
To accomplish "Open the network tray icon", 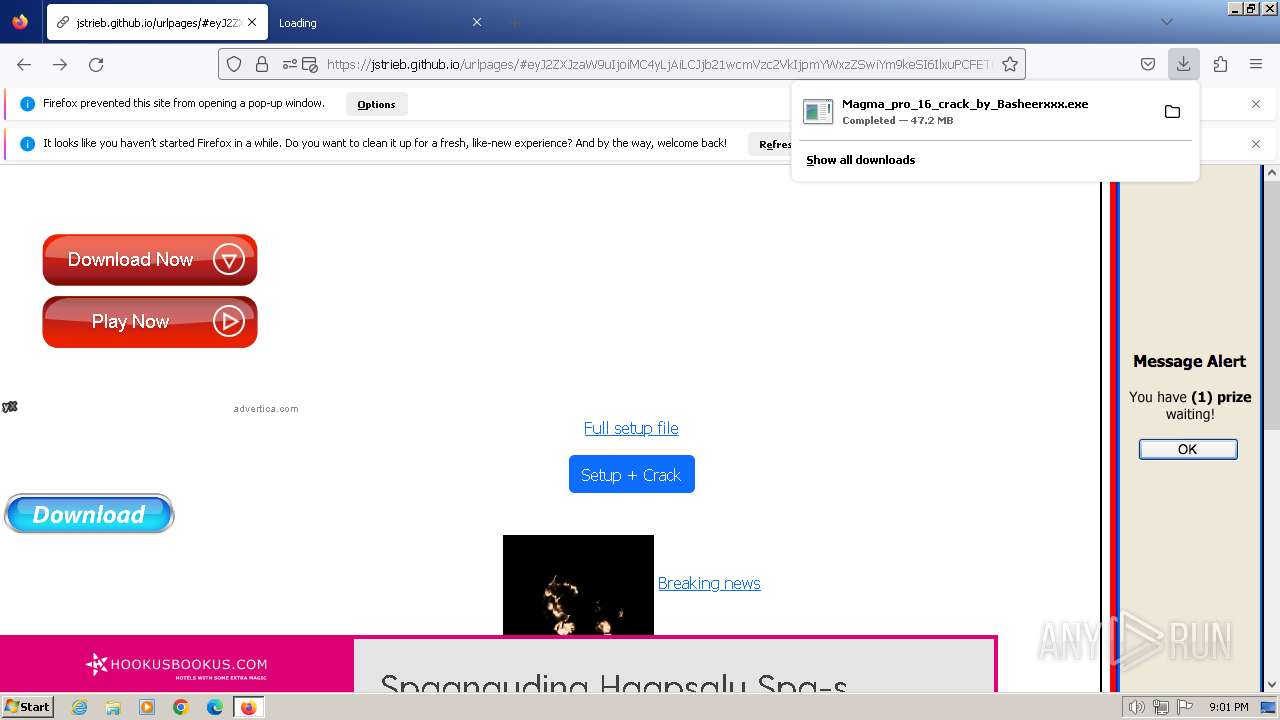I will [1160, 707].
